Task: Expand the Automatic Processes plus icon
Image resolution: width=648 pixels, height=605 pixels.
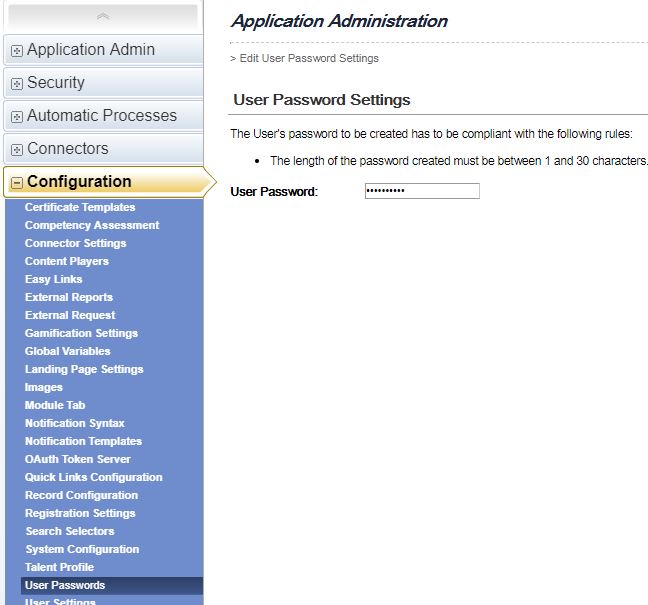Action: [17, 117]
